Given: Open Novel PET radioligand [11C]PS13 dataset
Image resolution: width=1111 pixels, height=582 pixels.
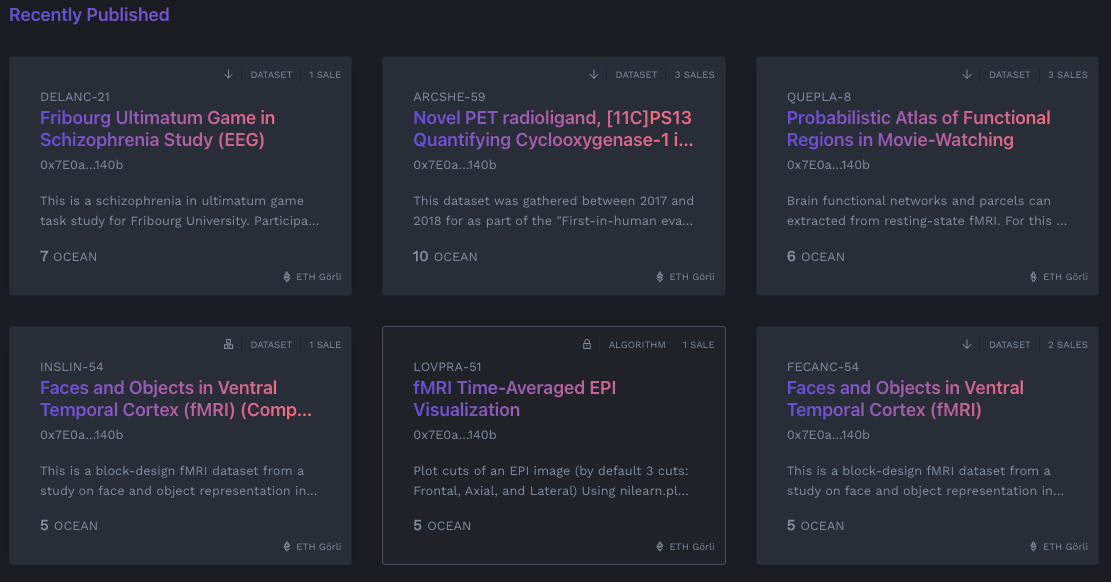Looking at the screenshot, I should (x=552, y=129).
